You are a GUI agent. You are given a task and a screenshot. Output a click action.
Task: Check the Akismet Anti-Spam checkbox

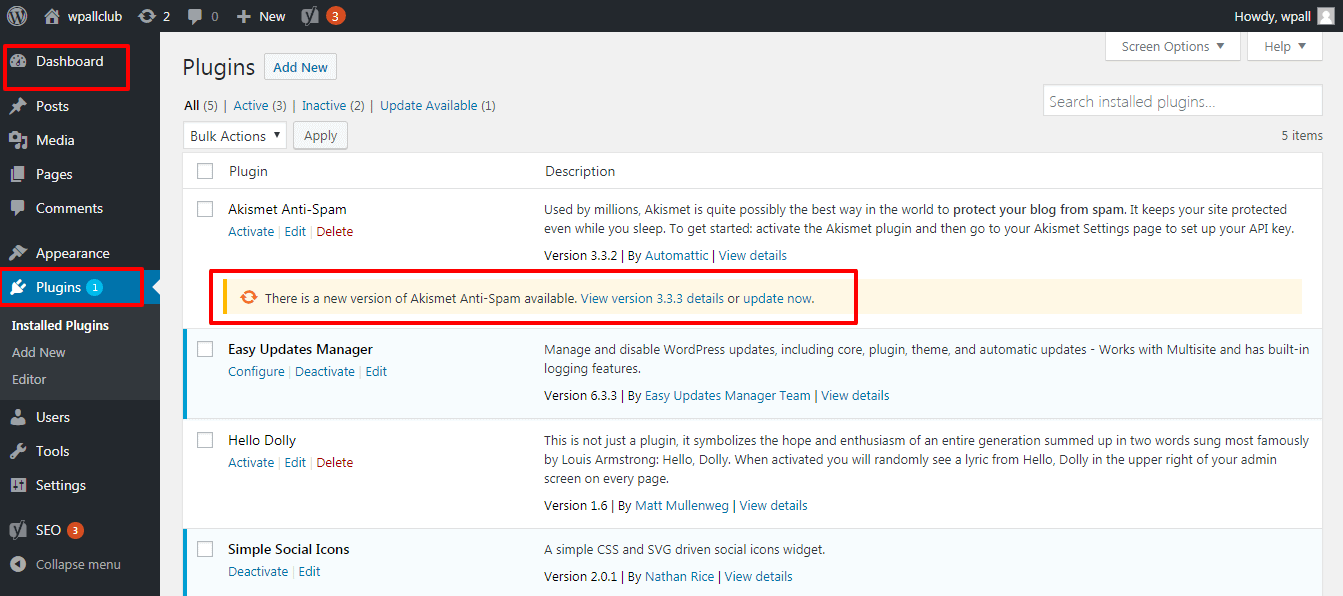(x=205, y=209)
